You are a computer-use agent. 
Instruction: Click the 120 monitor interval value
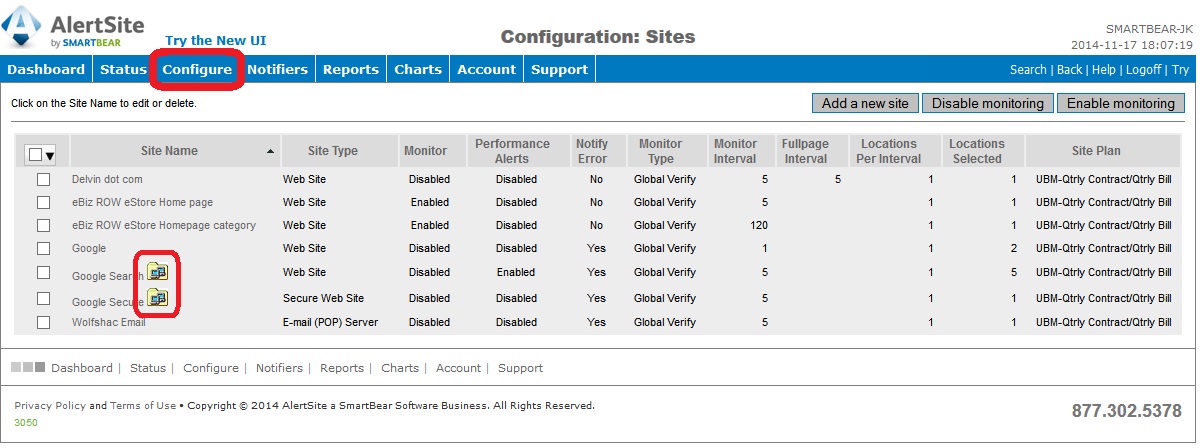coord(758,225)
